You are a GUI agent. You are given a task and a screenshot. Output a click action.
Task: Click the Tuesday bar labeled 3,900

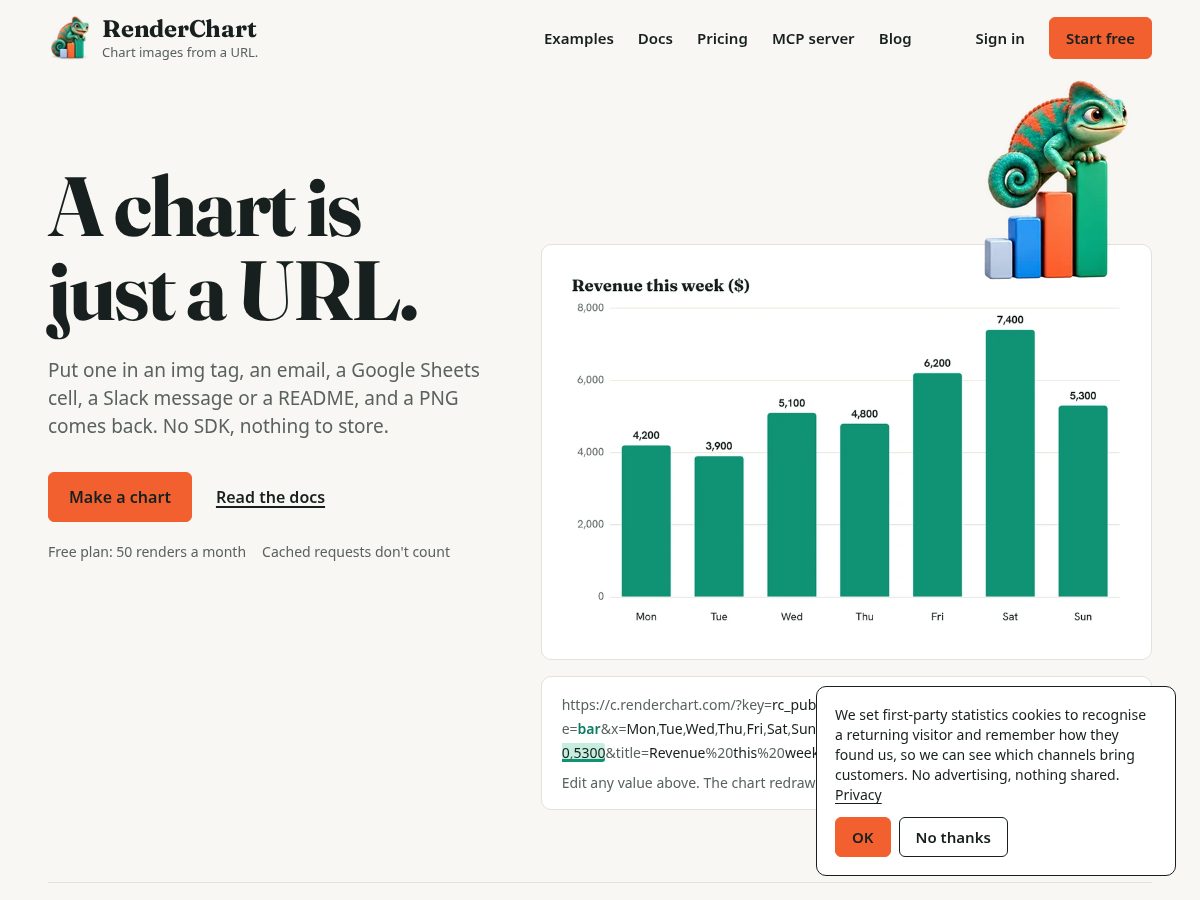pos(719,526)
